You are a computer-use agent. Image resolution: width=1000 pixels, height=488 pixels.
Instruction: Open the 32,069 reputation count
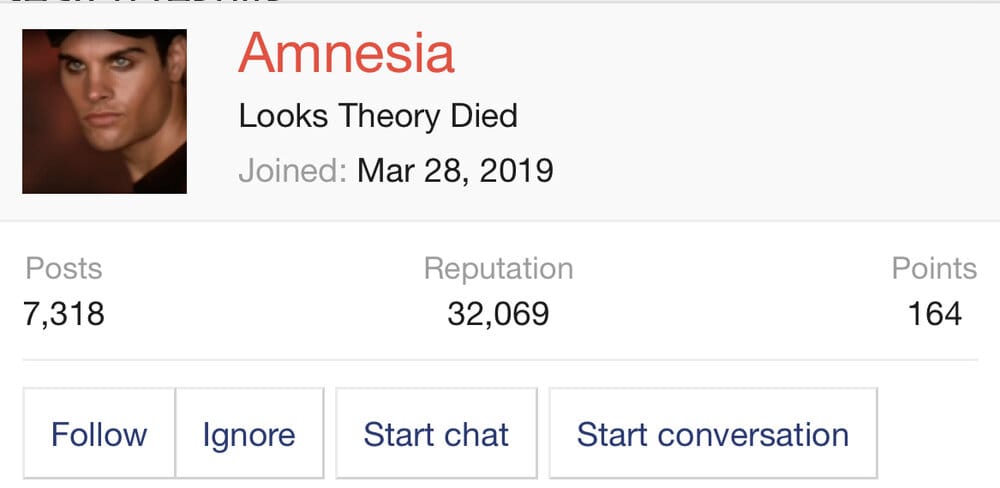(498, 314)
